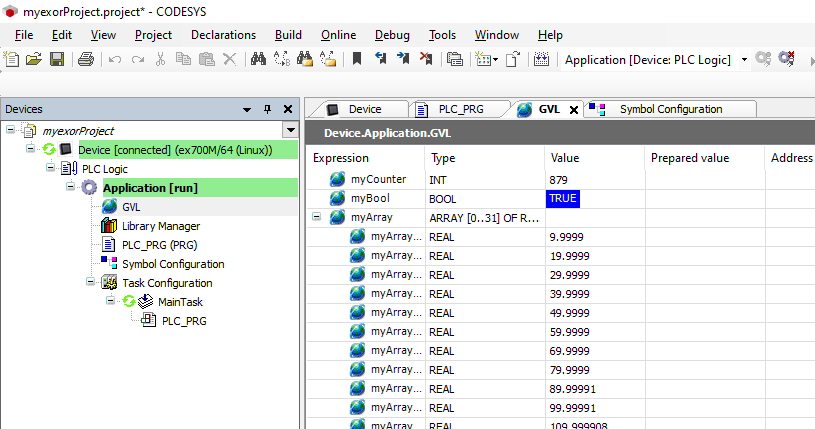
Task: Open the dropdown arrow beside myexorProject
Action: click(291, 129)
